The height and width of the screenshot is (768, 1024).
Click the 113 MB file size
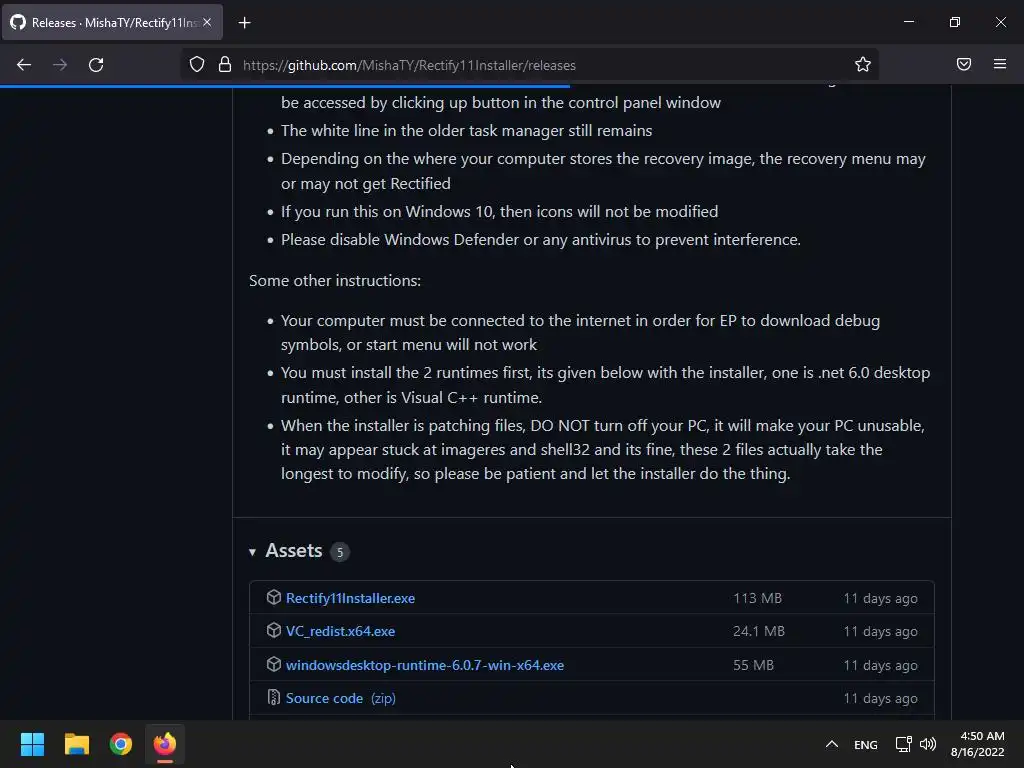tap(757, 598)
